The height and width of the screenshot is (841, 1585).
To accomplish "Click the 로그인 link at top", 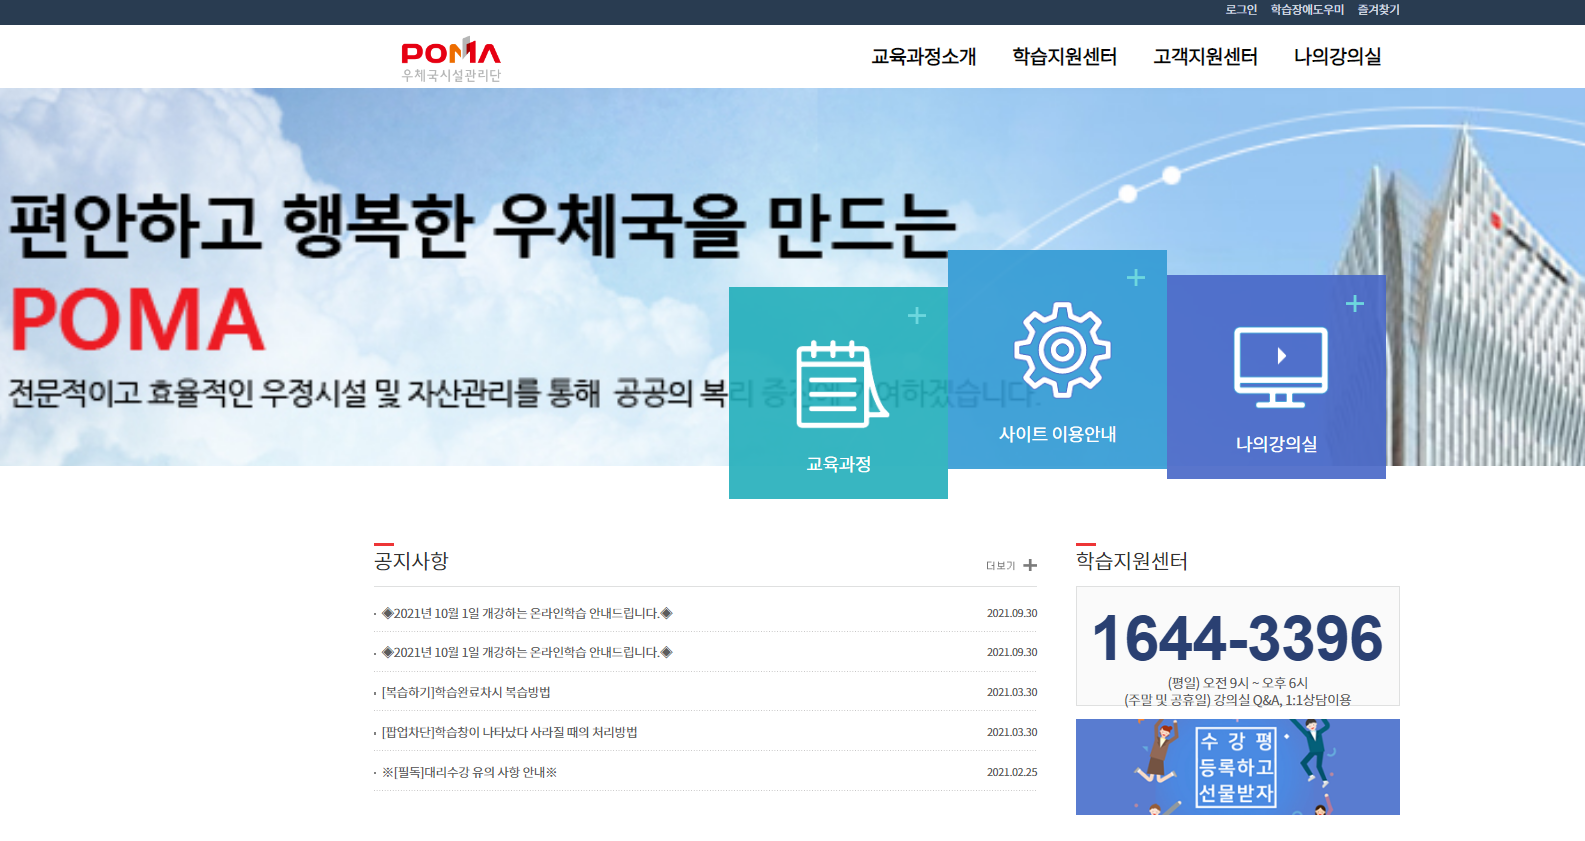I will pyautogui.click(x=1241, y=10).
